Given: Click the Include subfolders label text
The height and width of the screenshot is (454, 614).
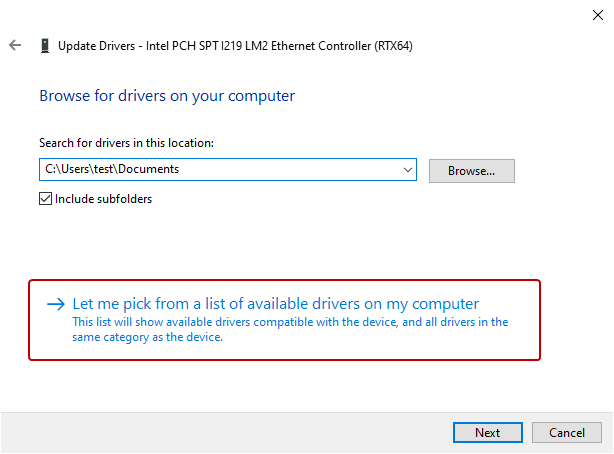Looking at the screenshot, I should tap(103, 198).
